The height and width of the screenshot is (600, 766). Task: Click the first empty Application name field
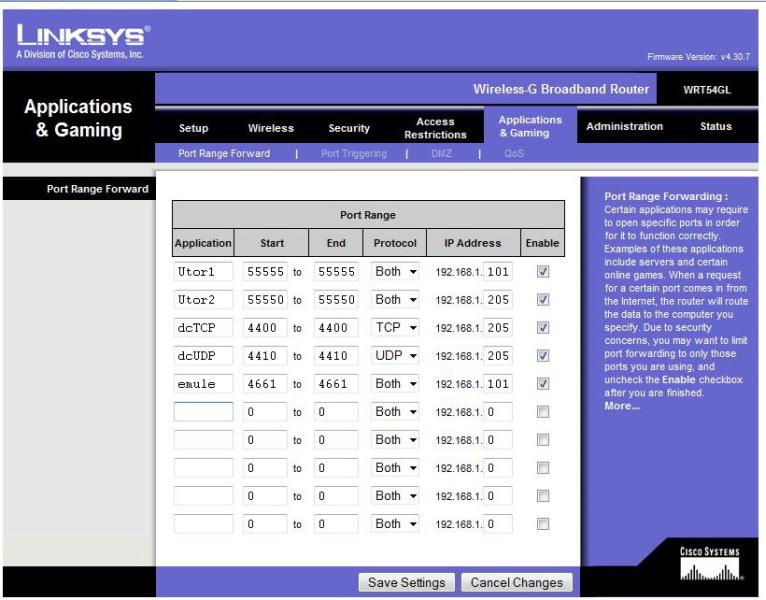click(x=203, y=412)
